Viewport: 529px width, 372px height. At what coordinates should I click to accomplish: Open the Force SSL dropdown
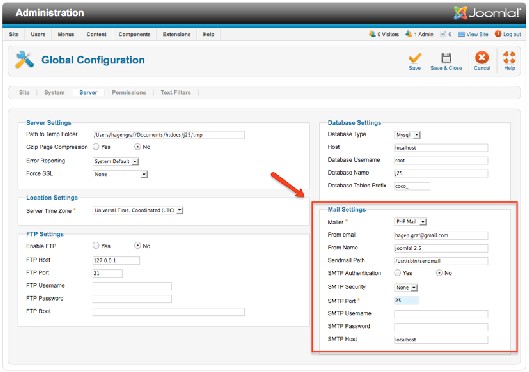120,174
